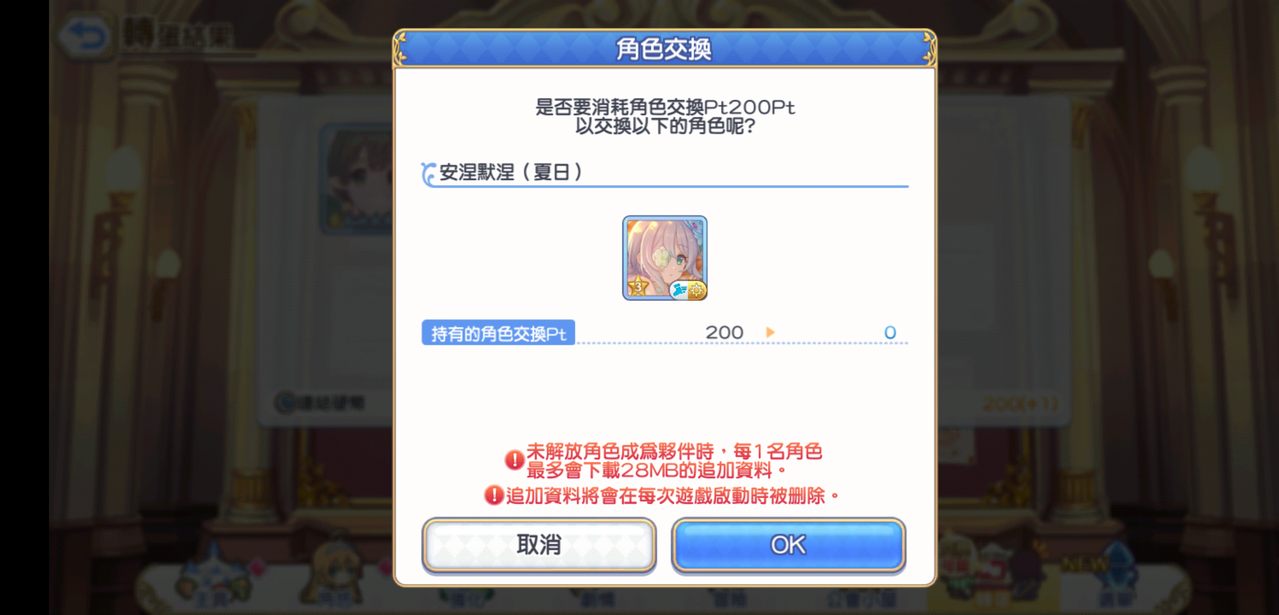Click the 是否要消耗角色交換Pt200Pt confirmation text
1279x615 pixels.
665,107
